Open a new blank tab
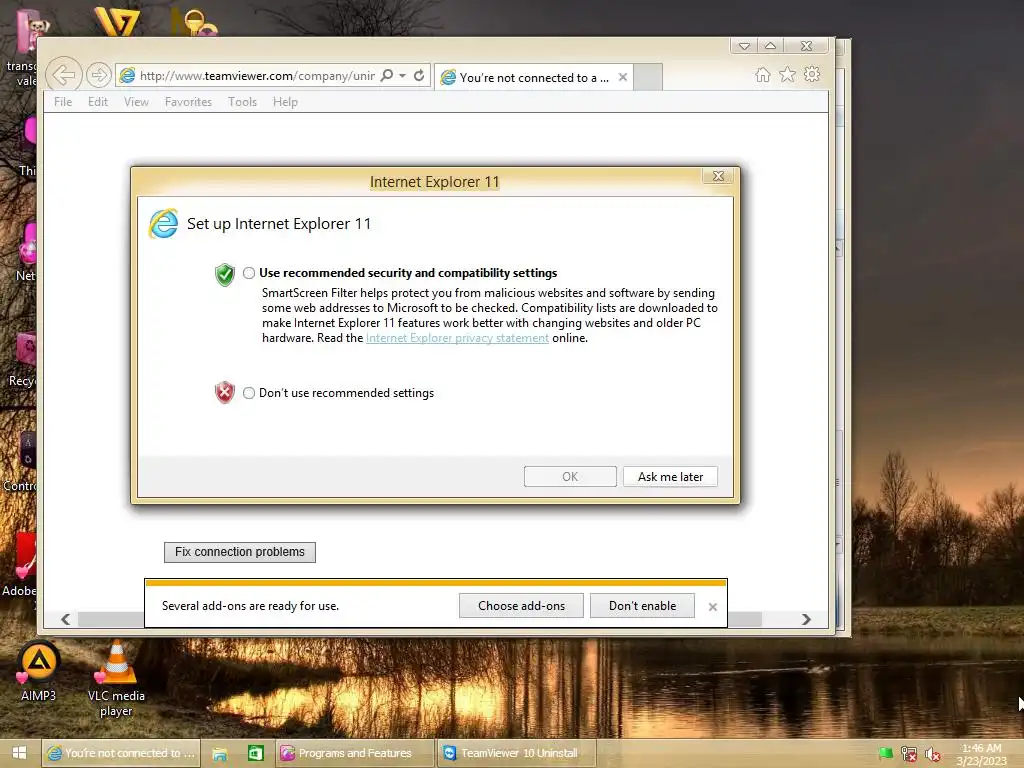Screen dimensions: 1024x768 coord(648,77)
